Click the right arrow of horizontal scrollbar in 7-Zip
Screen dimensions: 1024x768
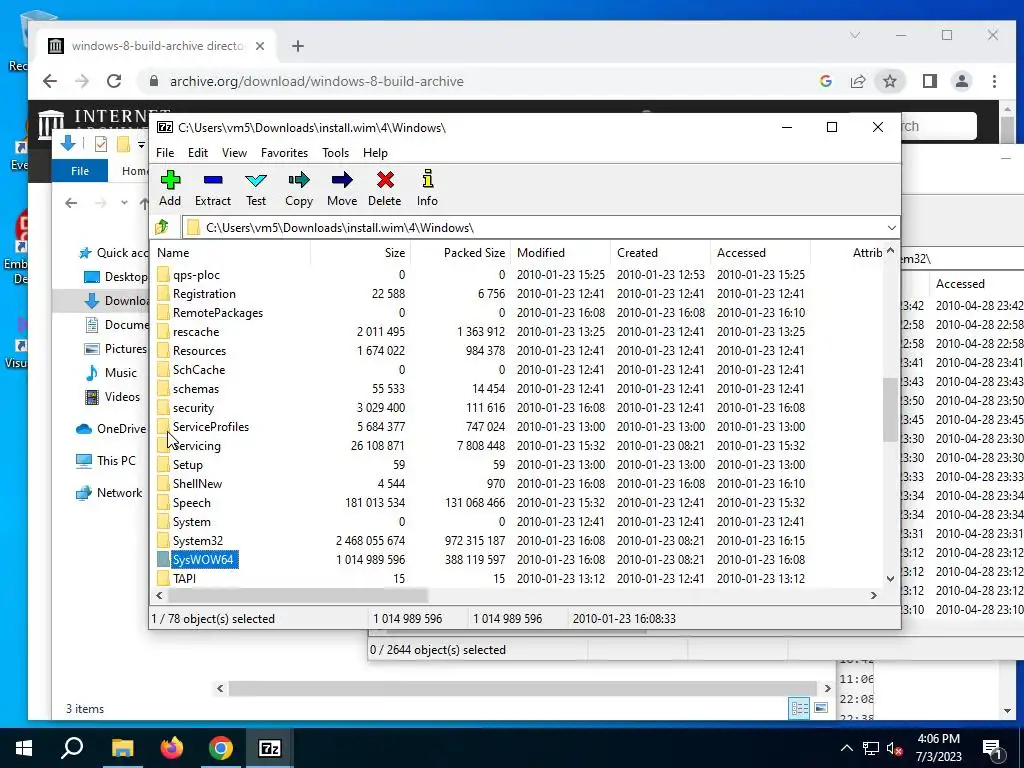pos(873,596)
